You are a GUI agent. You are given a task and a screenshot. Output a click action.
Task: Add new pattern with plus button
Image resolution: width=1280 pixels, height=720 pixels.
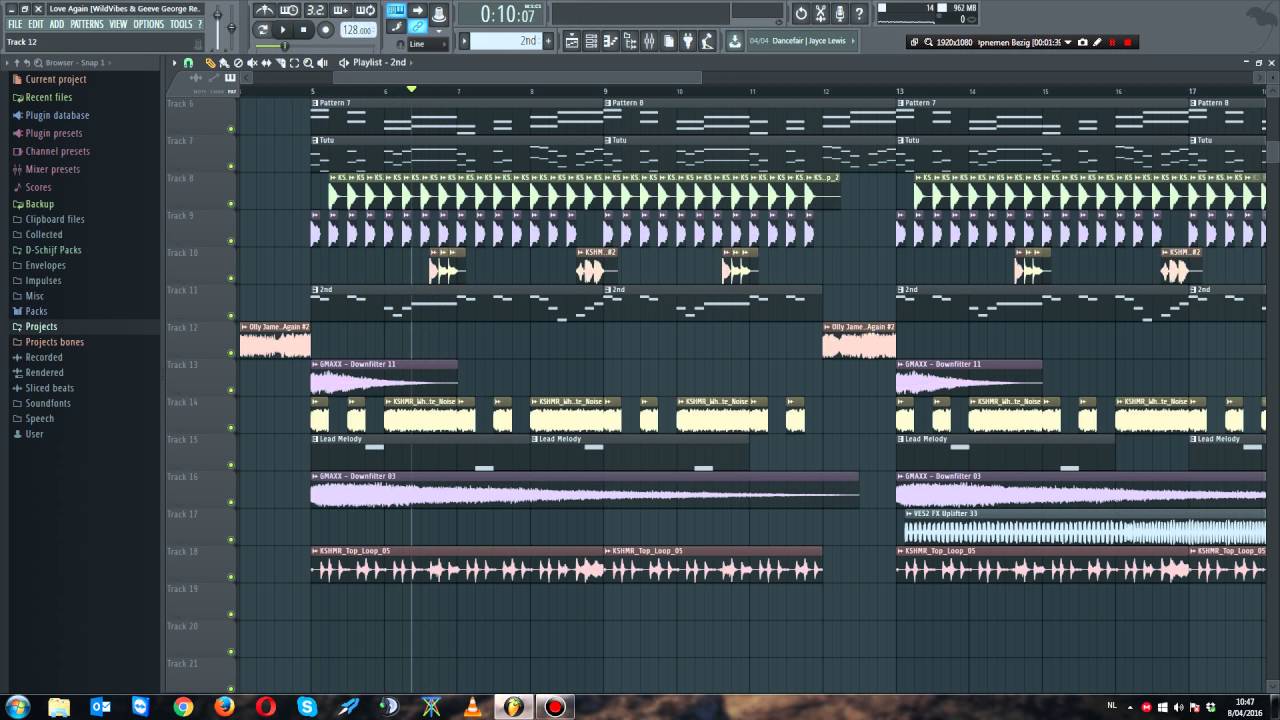(x=548, y=41)
